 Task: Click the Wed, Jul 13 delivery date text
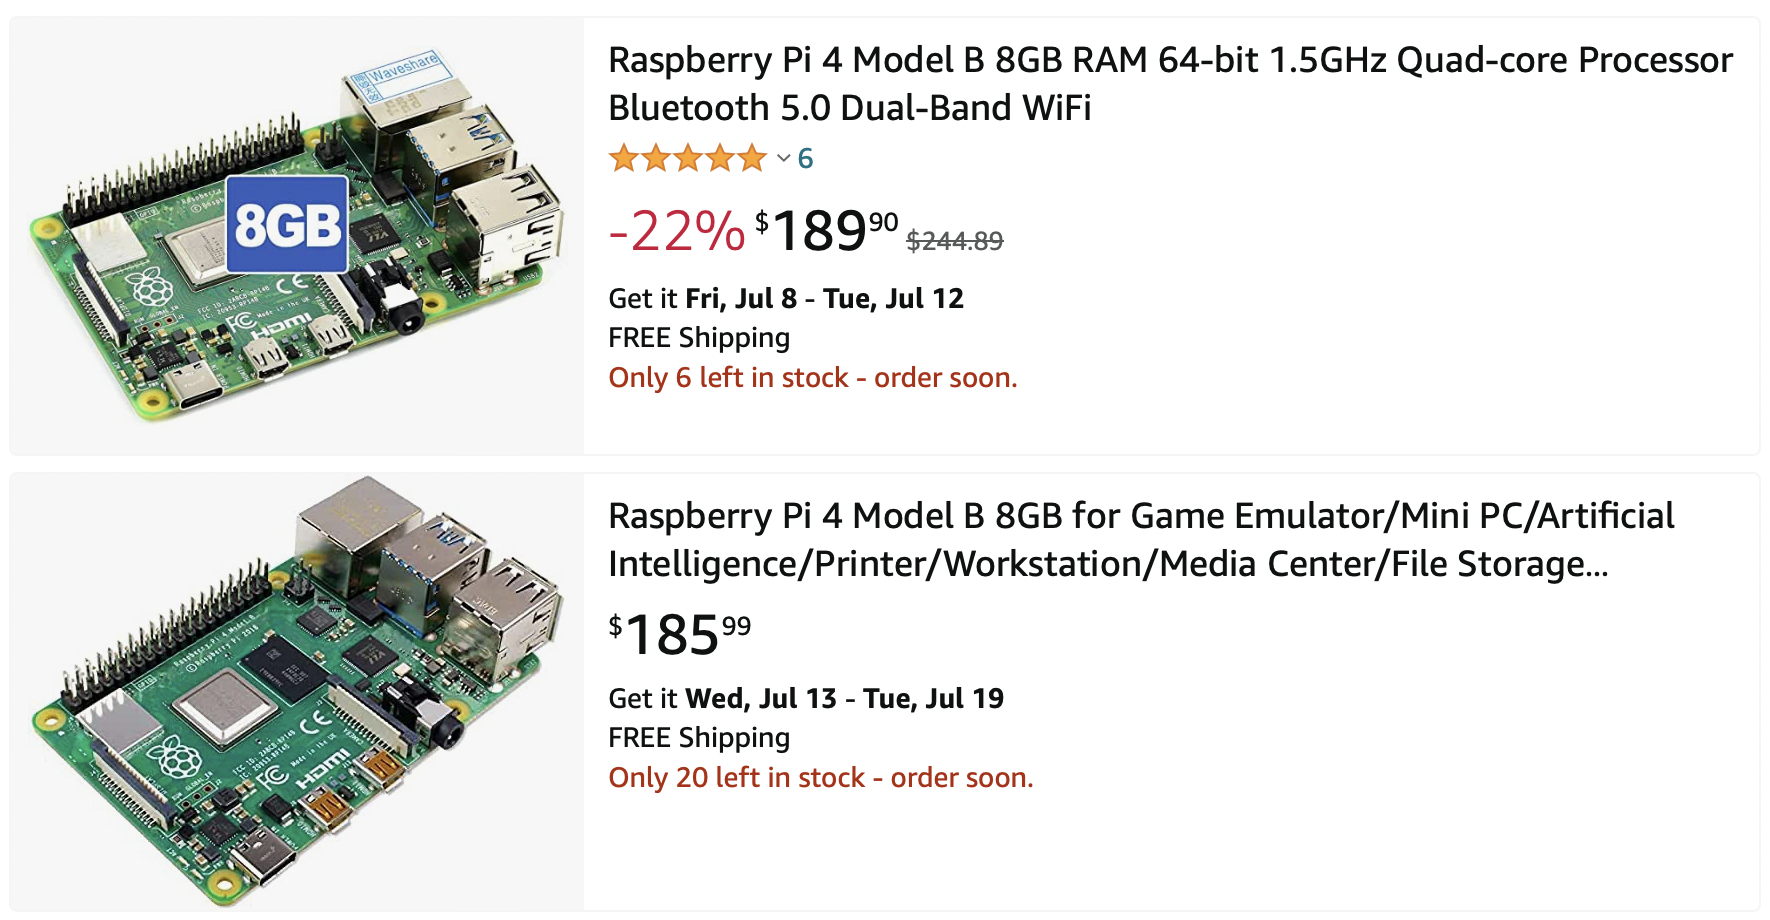click(761, 698)
